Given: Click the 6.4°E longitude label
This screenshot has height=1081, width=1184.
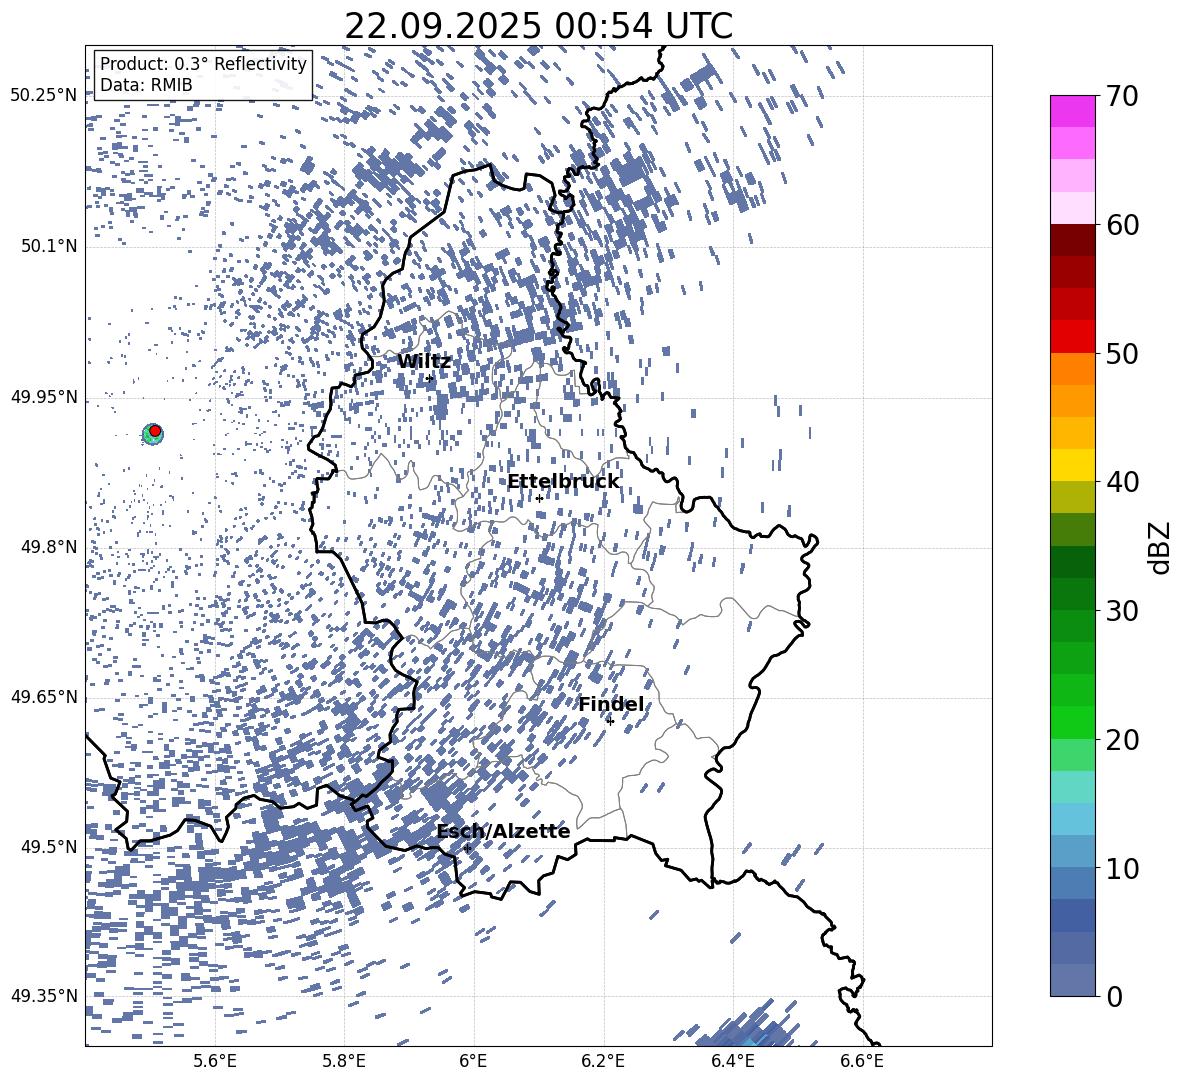Looking at the screenshot, I should pos(733,1061).
